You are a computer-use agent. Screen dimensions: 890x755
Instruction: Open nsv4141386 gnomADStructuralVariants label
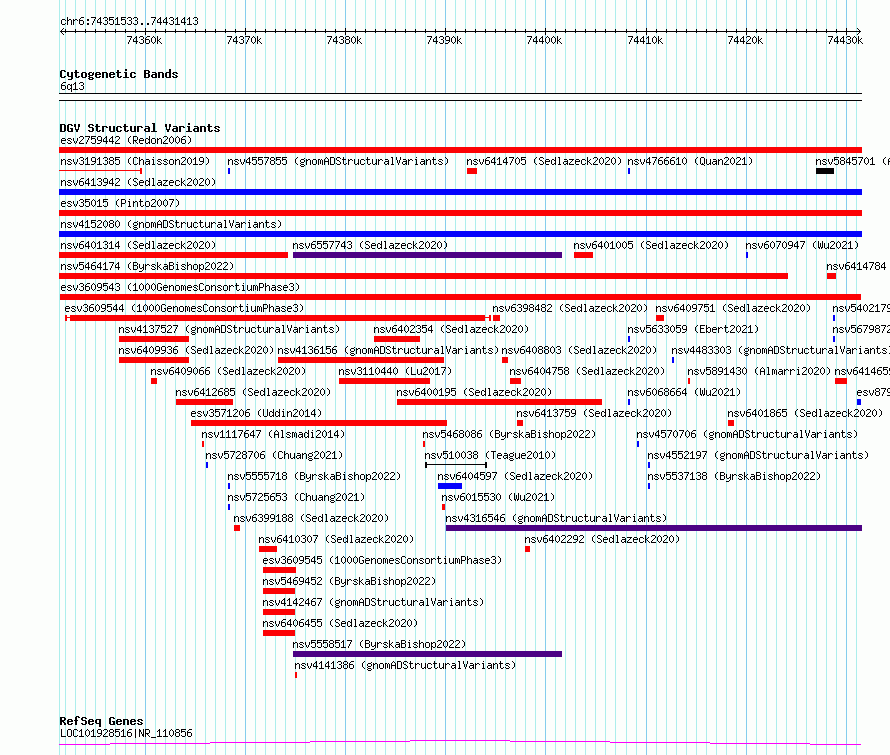coord(405,665)
